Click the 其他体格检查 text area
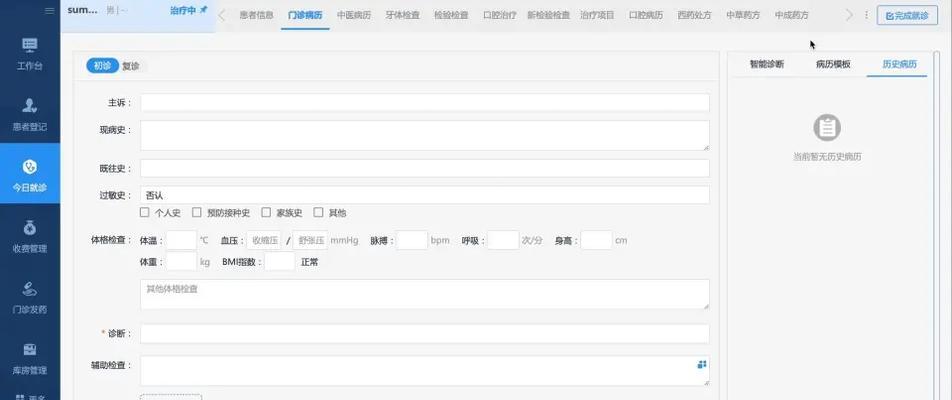The width and height of the screenshot is (952, 400). 424,294
